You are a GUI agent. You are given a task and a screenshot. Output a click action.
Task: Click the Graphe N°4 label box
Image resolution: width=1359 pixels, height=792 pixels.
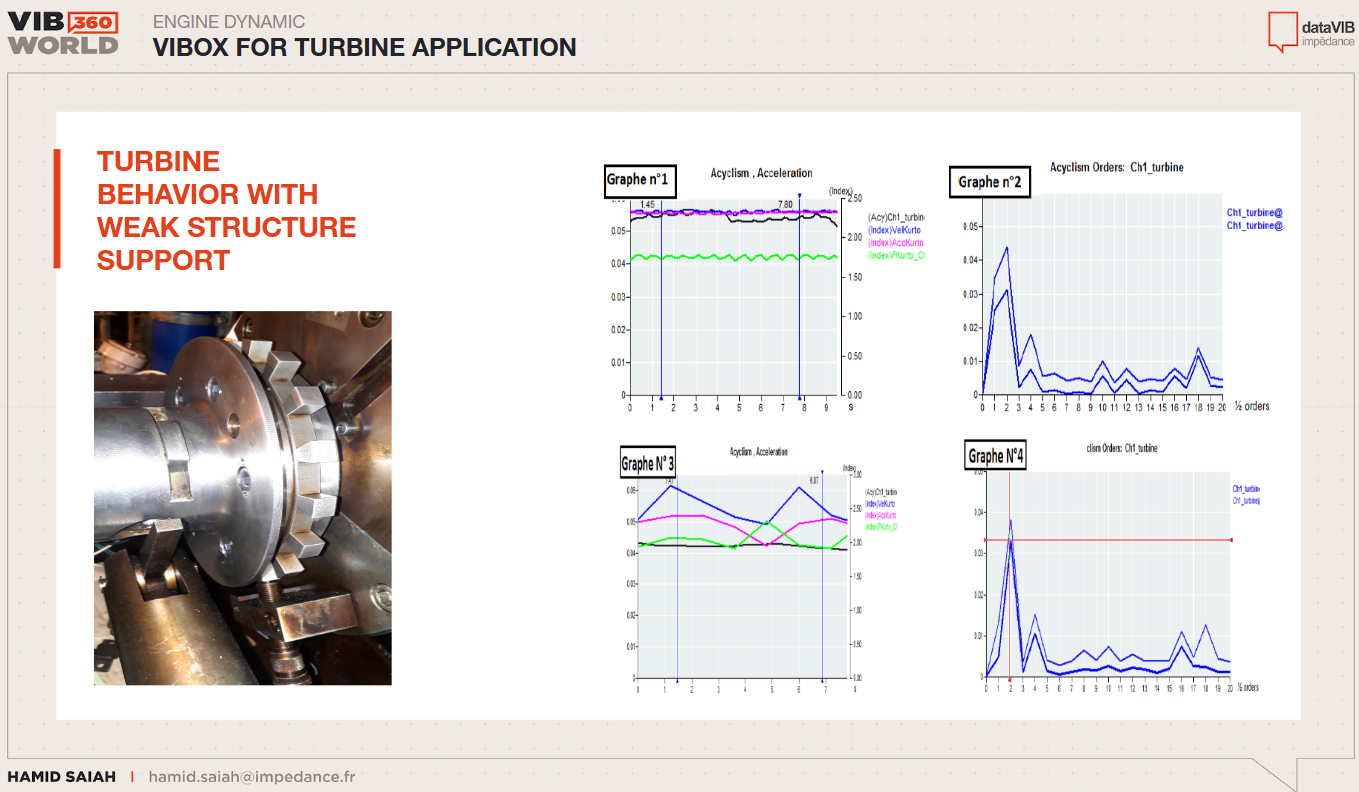(x=996, y=456)
